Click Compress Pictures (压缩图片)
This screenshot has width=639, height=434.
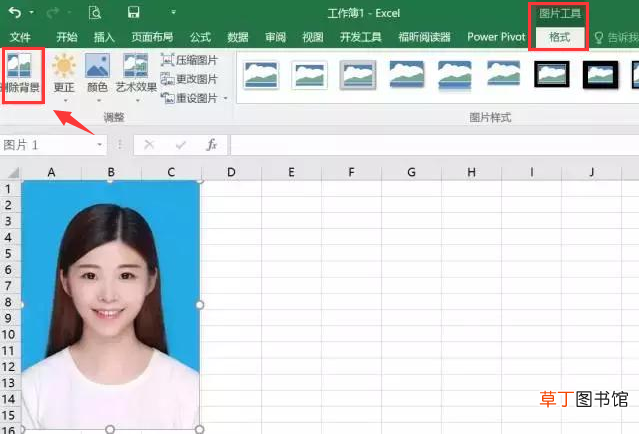[189, 60]
